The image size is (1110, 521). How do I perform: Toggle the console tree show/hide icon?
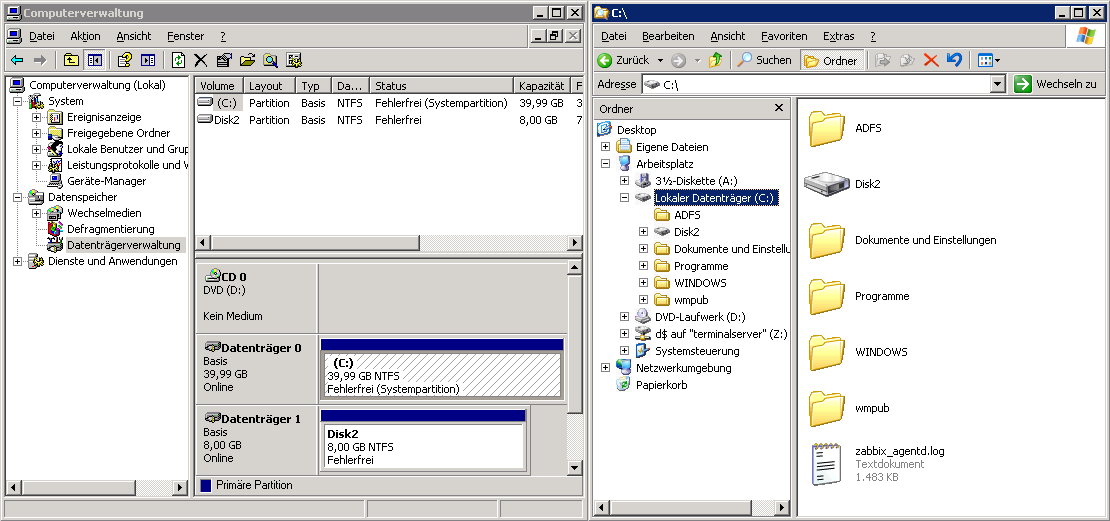[94, 60]
